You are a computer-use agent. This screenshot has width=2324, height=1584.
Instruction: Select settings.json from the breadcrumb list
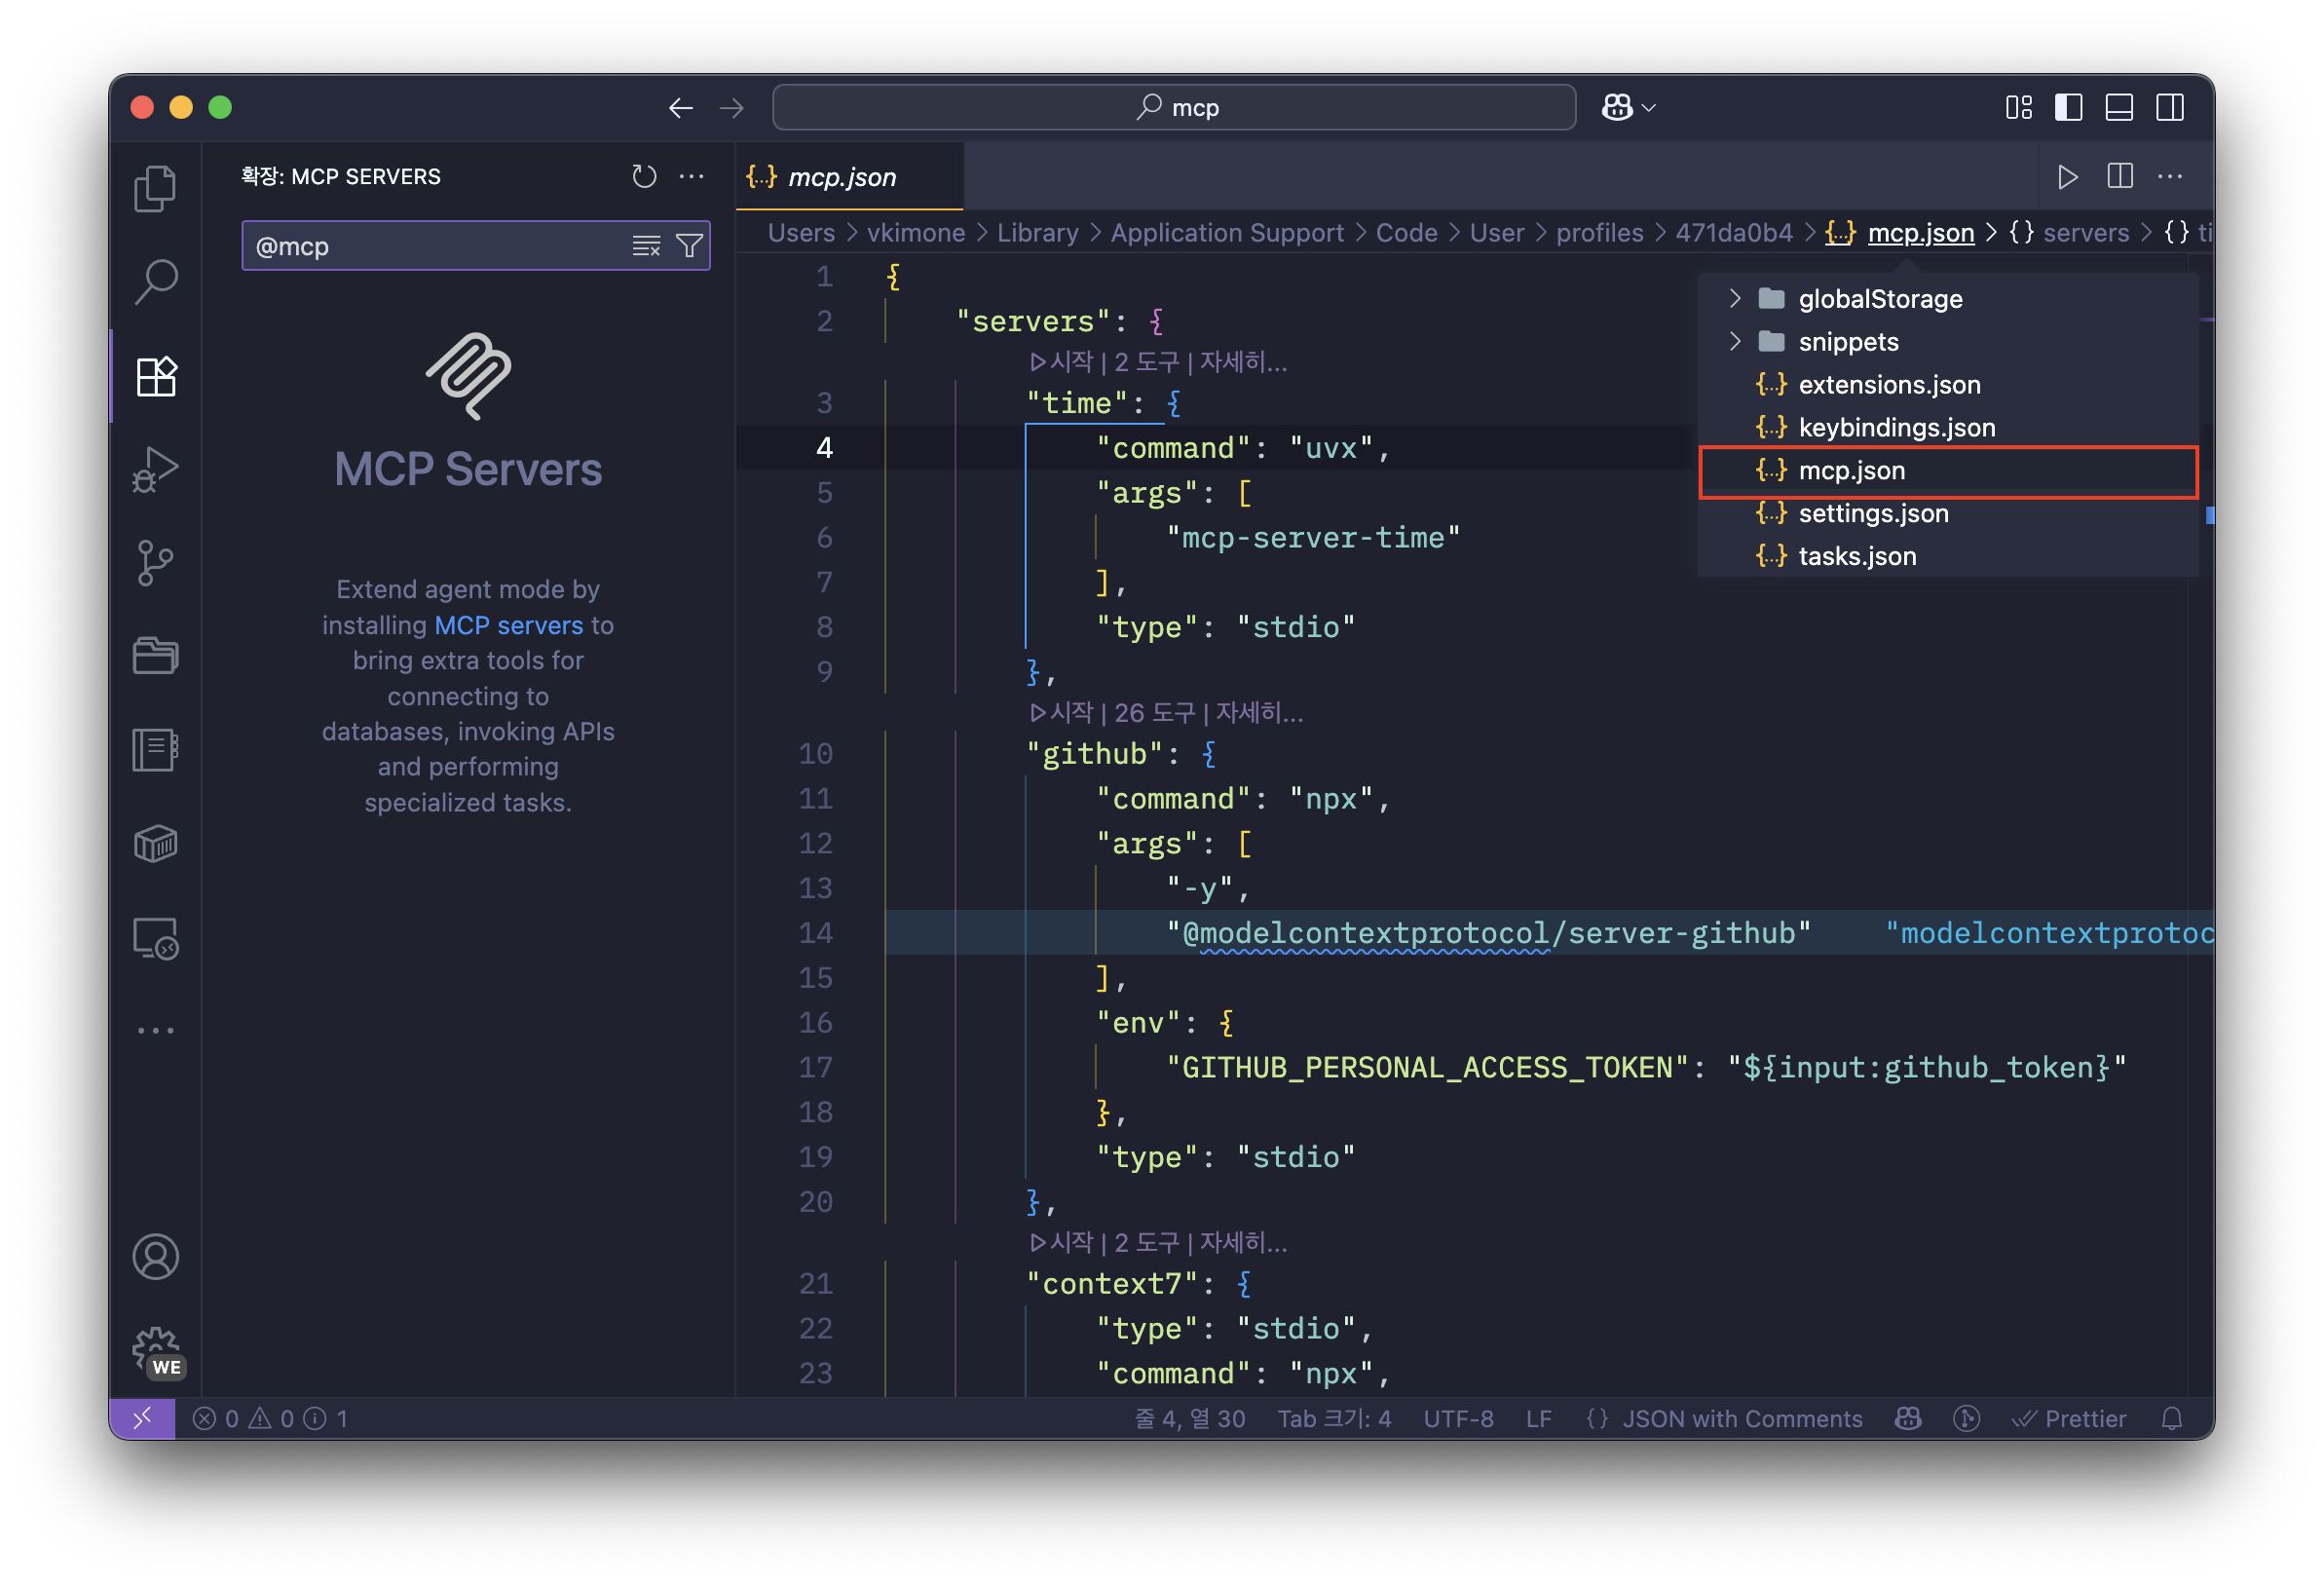tap(1874, 513)
